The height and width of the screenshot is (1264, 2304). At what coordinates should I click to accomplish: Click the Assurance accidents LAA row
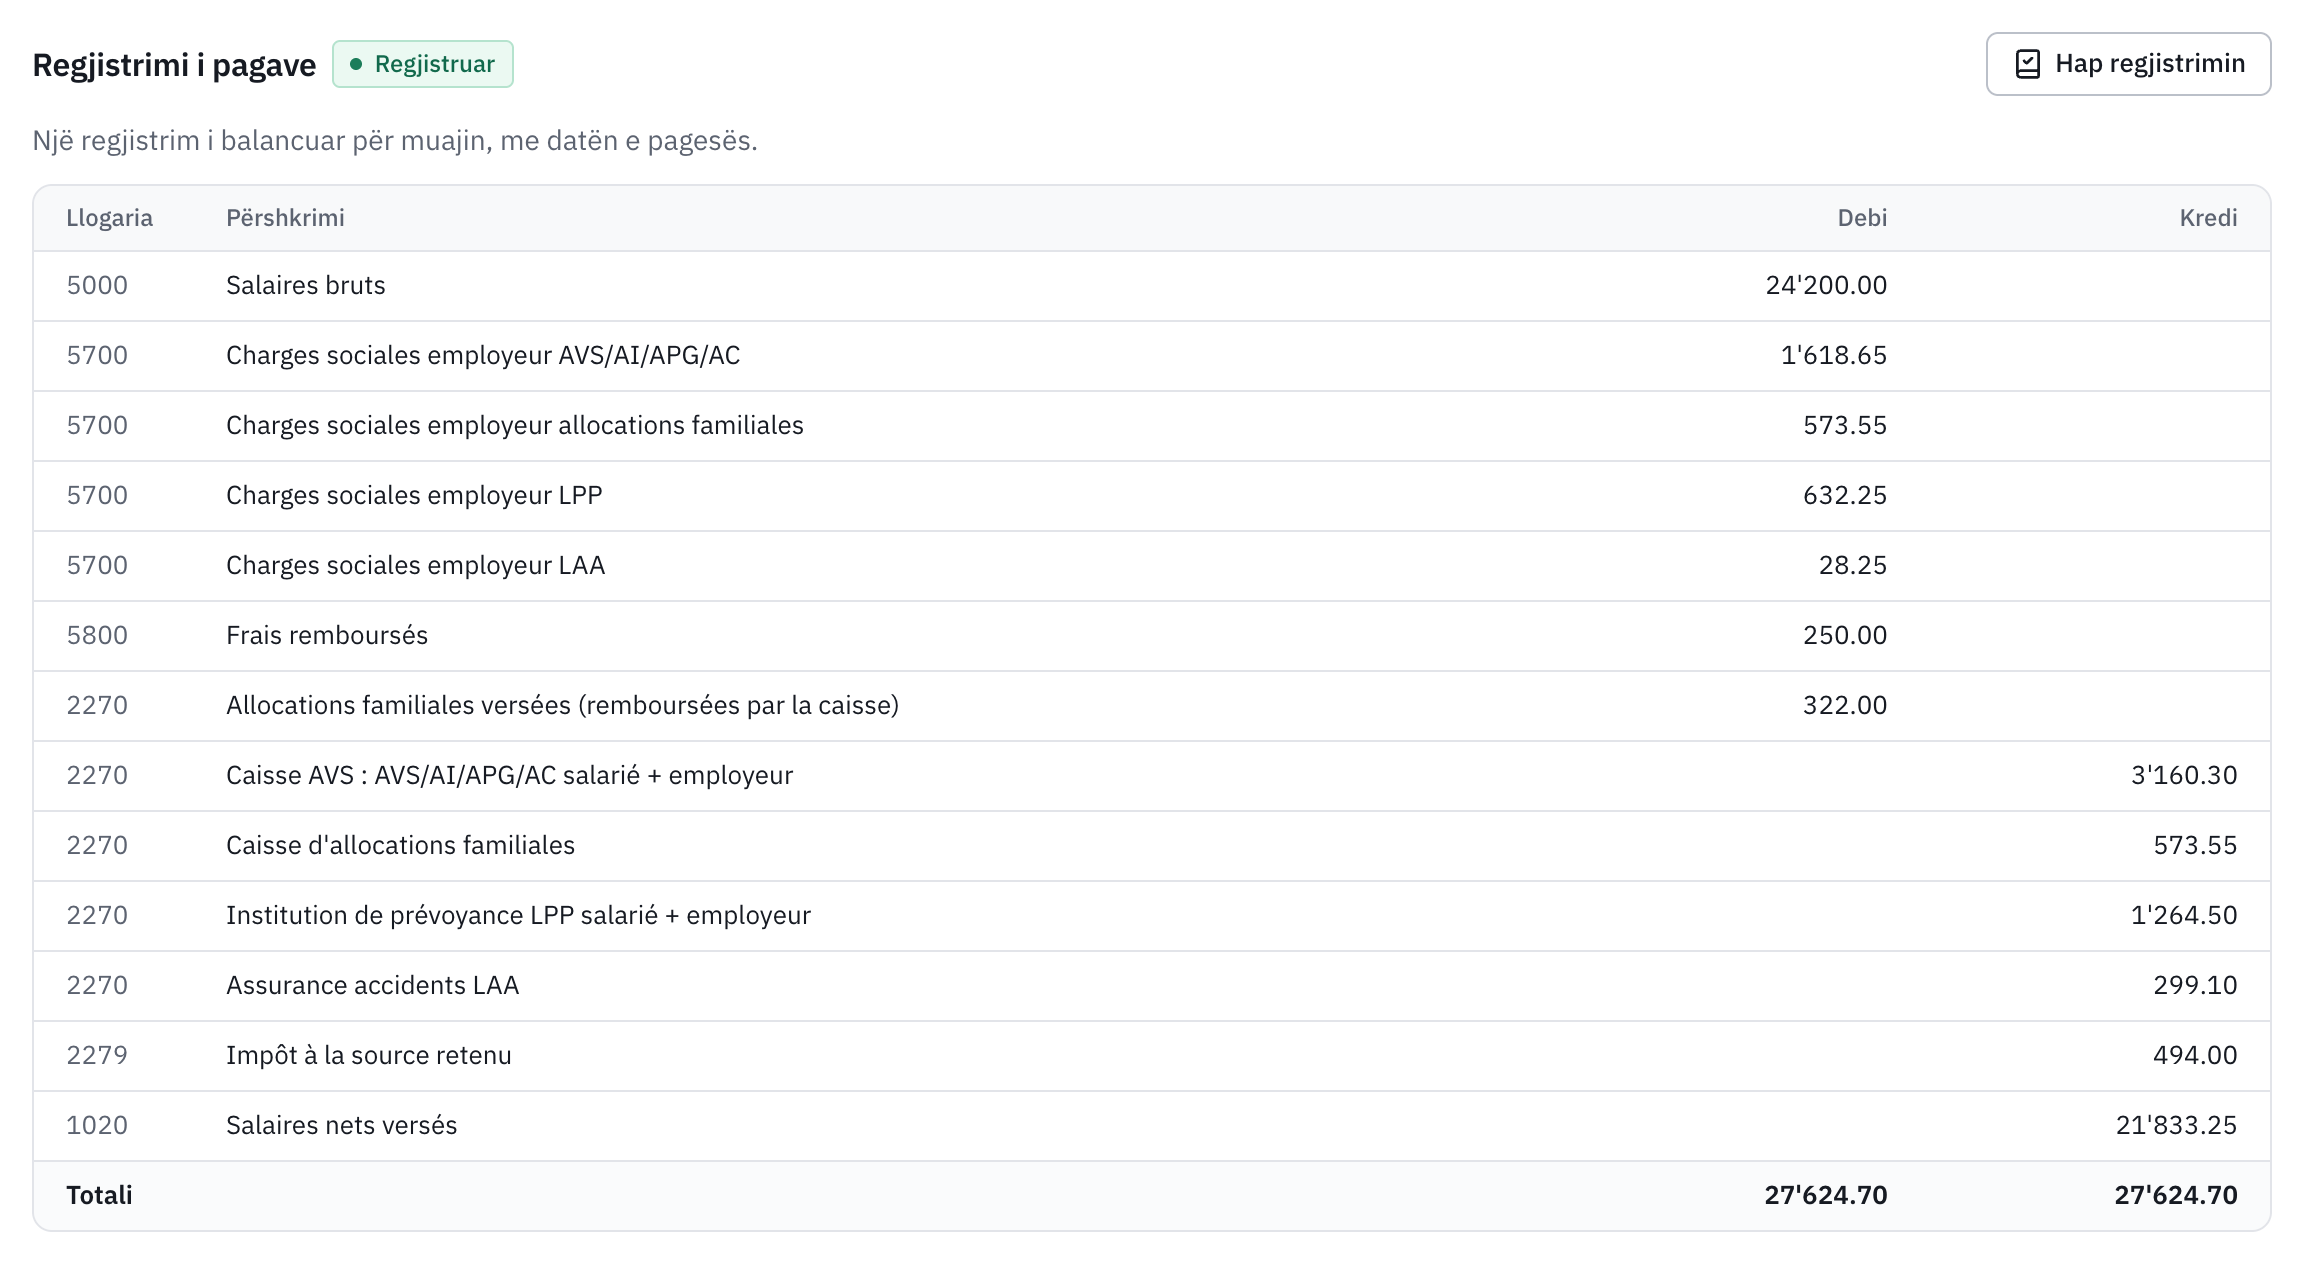pyautogui.click(x=1152, y=986)
